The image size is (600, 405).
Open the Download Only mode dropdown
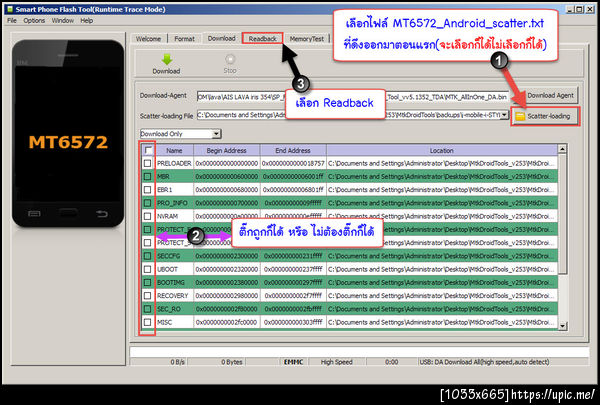[217, 134]
